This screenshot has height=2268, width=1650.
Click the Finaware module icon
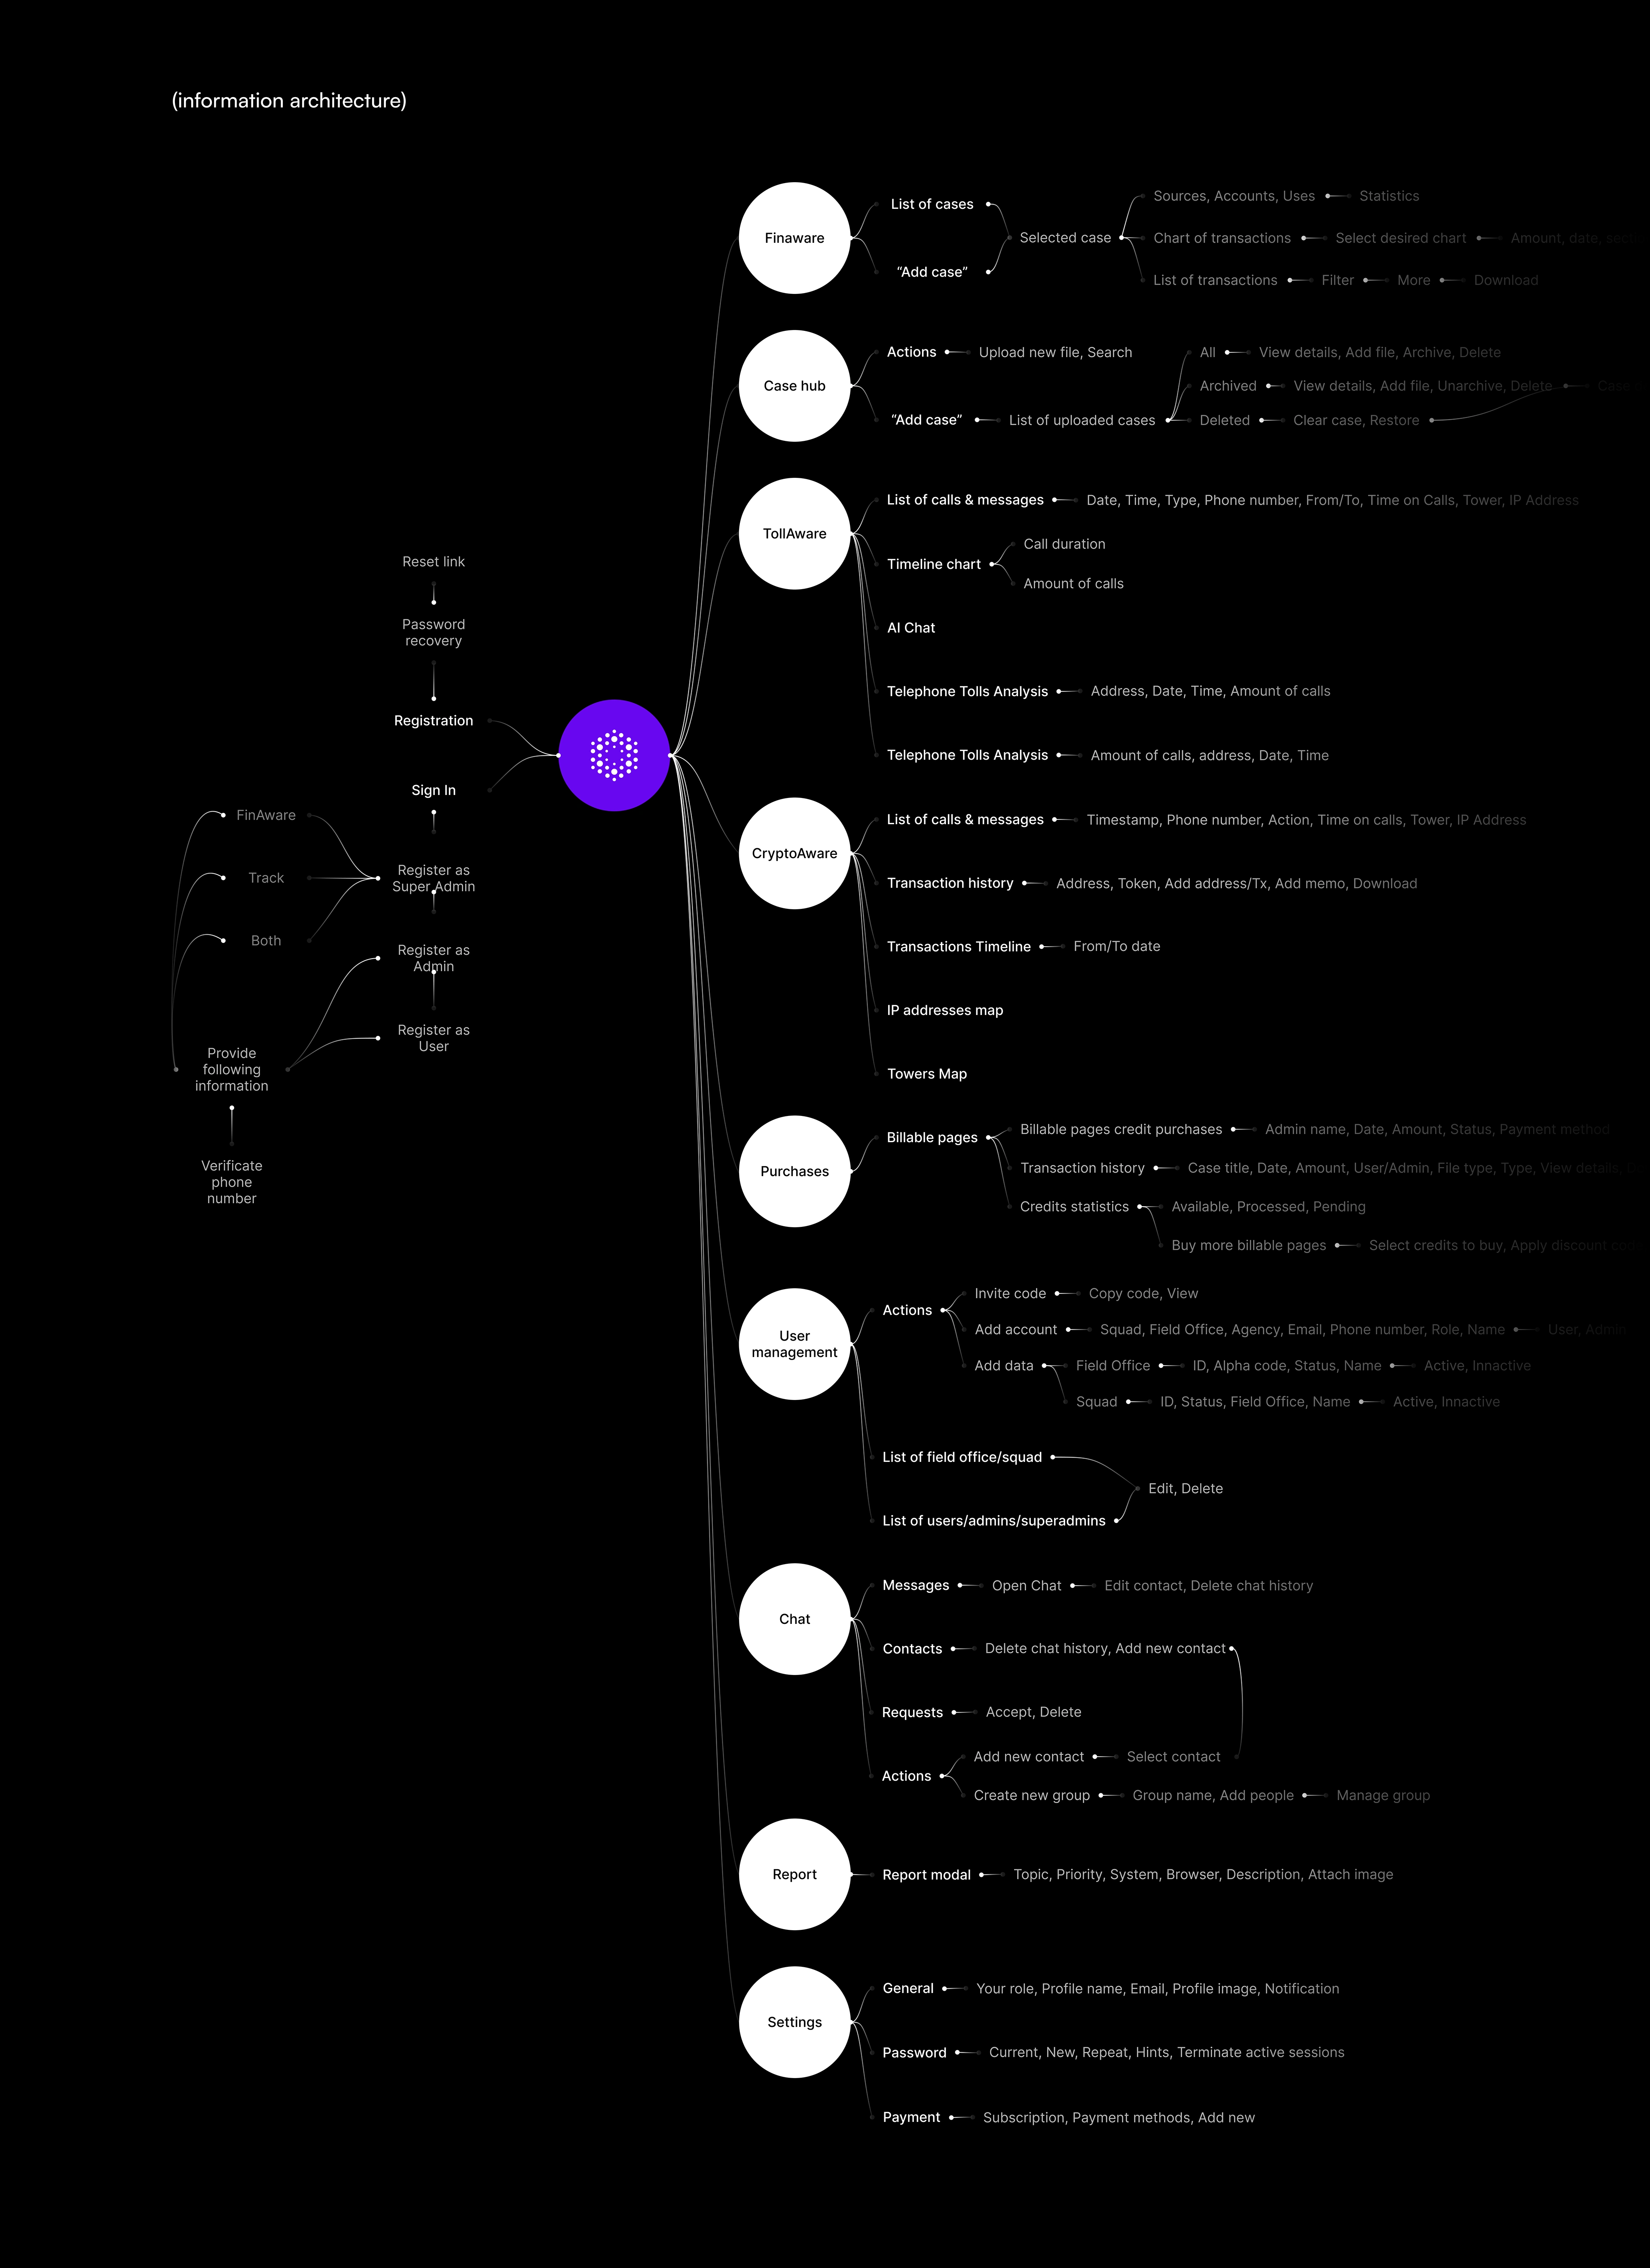[791, 229]
